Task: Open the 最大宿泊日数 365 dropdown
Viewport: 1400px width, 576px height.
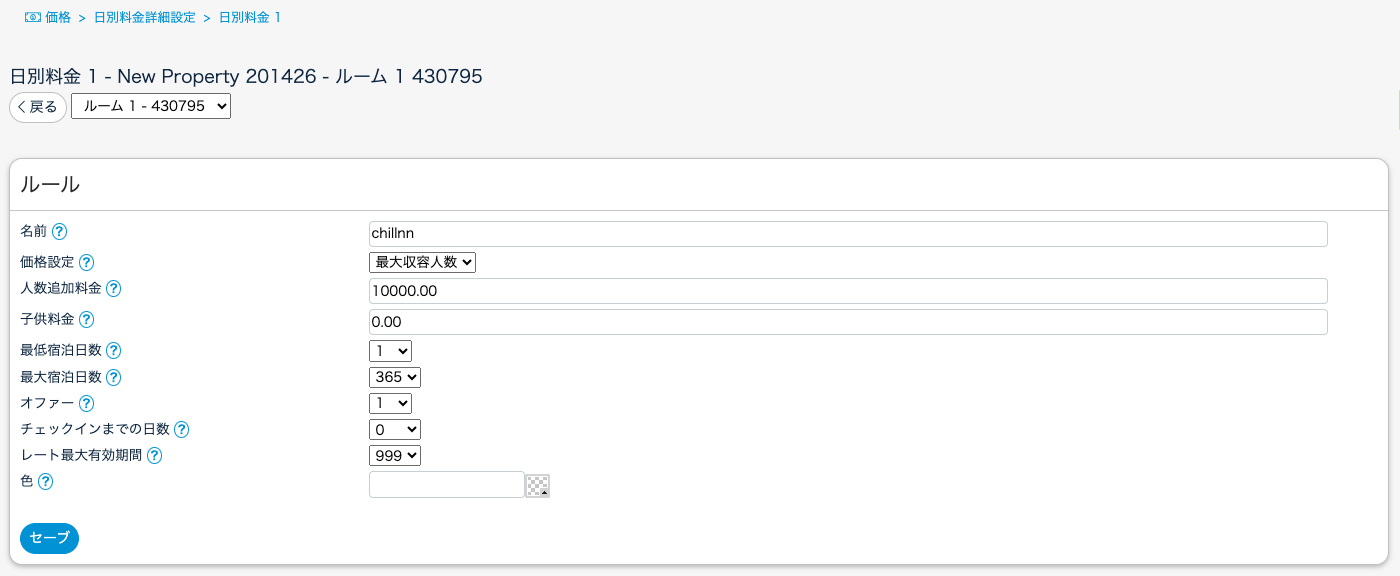Action: coord(395,378)
